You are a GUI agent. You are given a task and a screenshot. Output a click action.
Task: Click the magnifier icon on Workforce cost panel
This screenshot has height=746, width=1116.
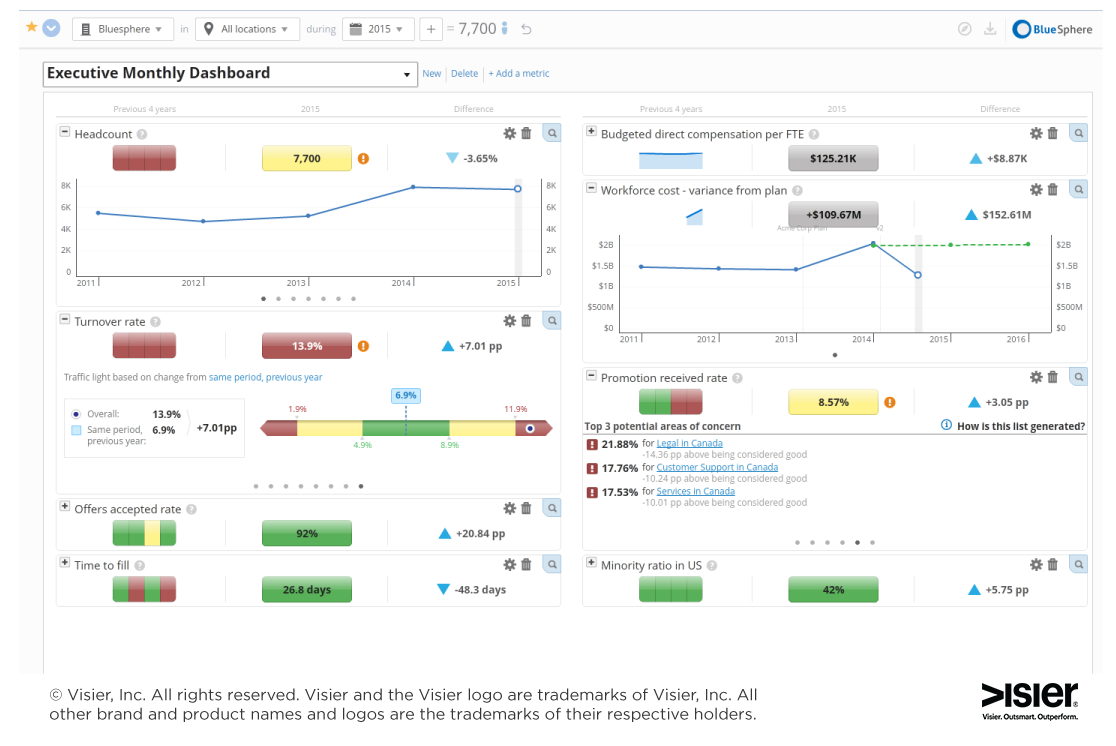click(1078, 189)
